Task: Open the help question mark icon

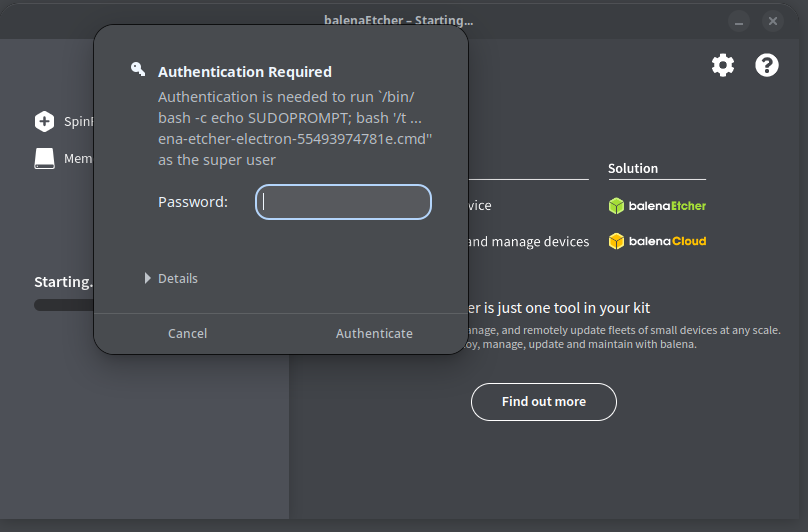Action: pos(767,65)
